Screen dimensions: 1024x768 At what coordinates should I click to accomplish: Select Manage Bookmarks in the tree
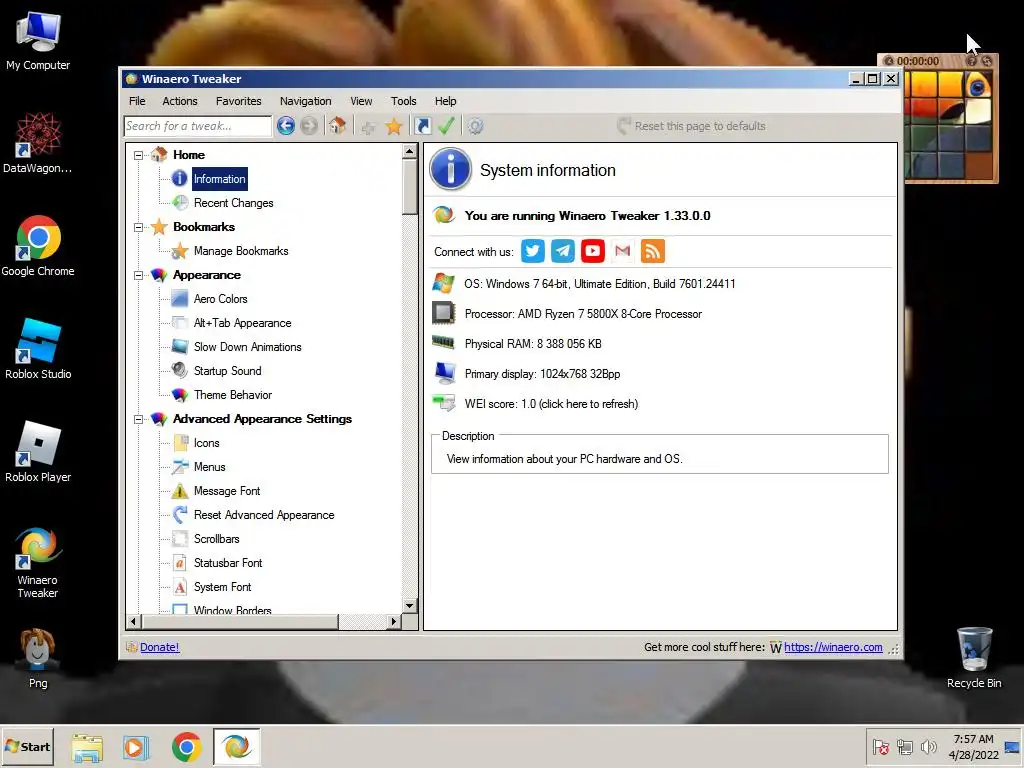[240, 251]
